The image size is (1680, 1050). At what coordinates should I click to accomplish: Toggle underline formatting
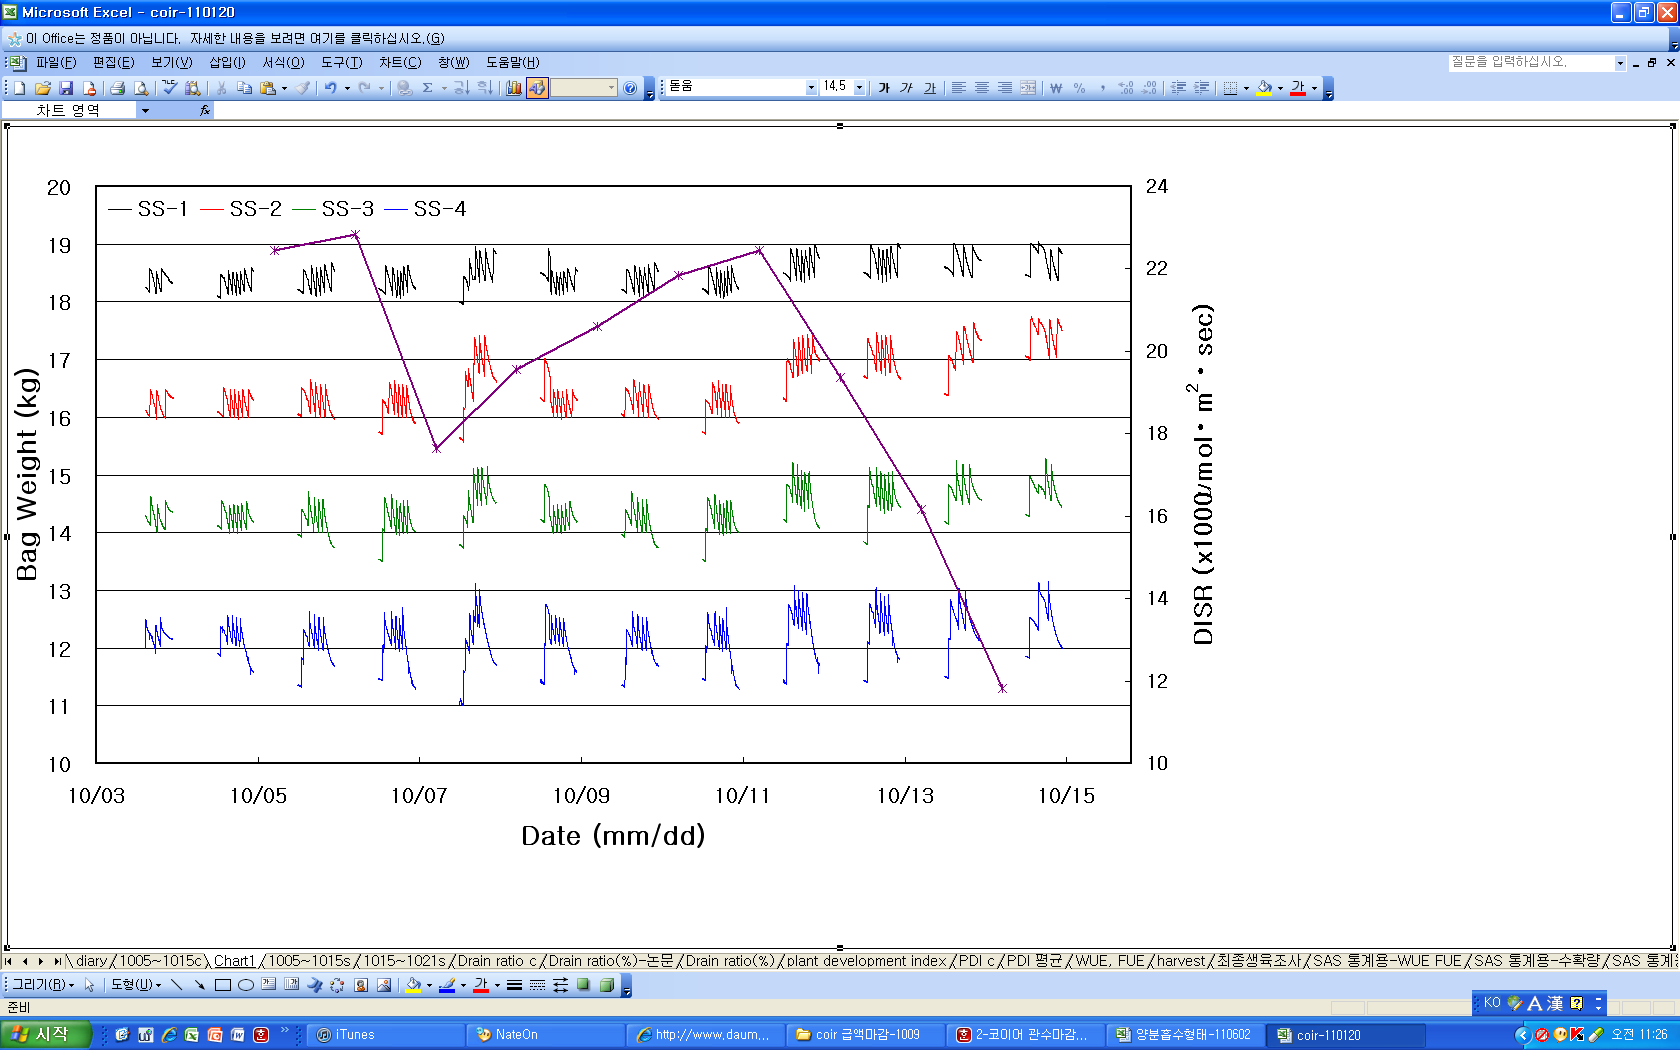[x=930, y=88]
